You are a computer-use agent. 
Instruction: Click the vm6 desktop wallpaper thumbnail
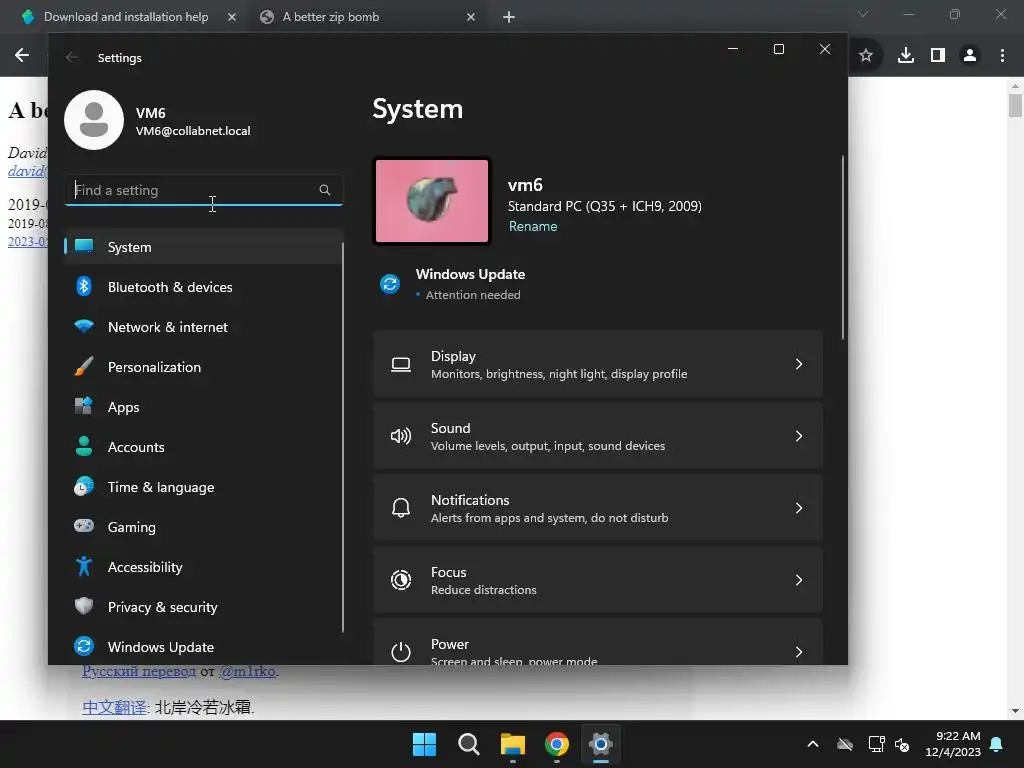[x=432, y=201]
